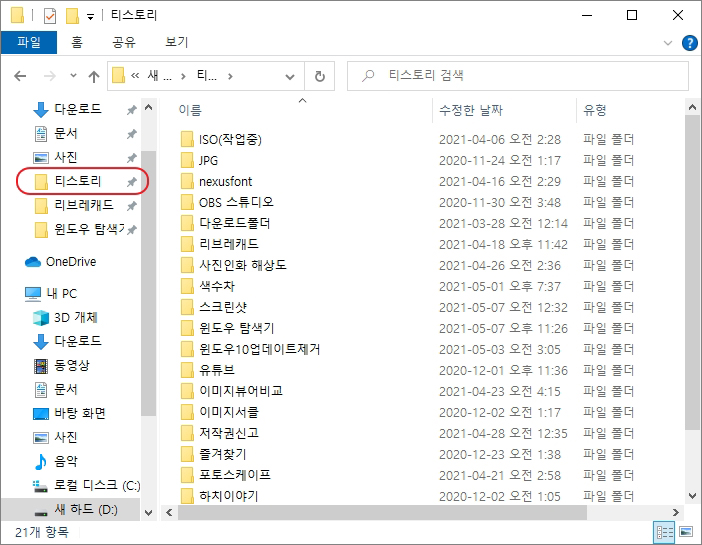
Task: Click the 티스토리 검색 search field
Action: point(518,76)
